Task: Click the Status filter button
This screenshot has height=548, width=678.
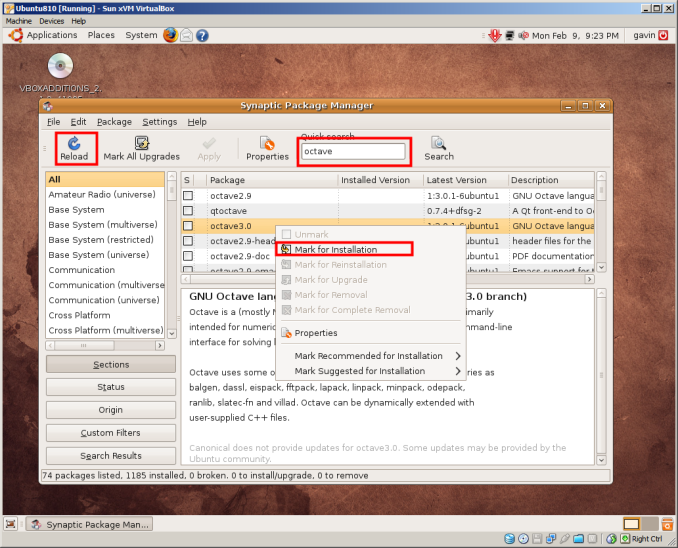Action: 111,387
